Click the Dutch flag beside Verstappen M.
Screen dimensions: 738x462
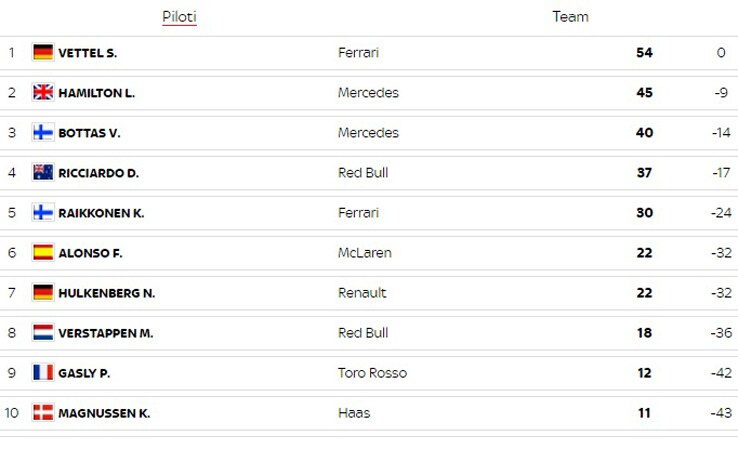43,332
